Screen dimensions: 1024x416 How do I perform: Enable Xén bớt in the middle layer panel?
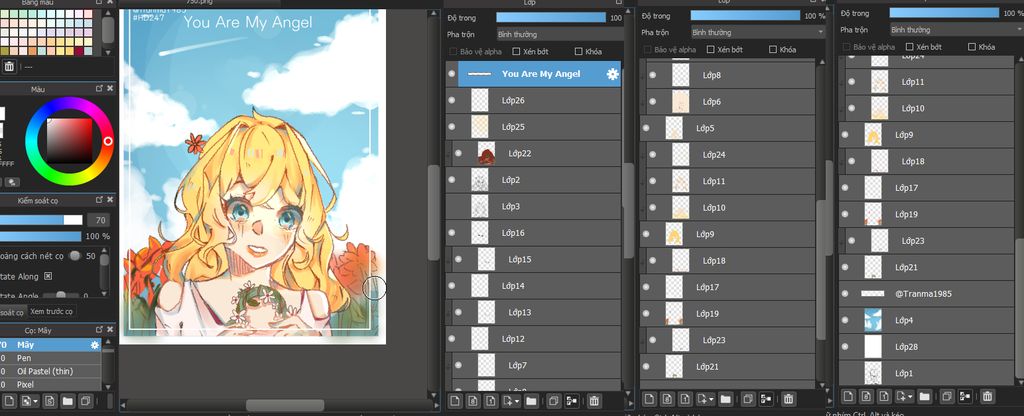pyautogui.click(x=711, y=50)
